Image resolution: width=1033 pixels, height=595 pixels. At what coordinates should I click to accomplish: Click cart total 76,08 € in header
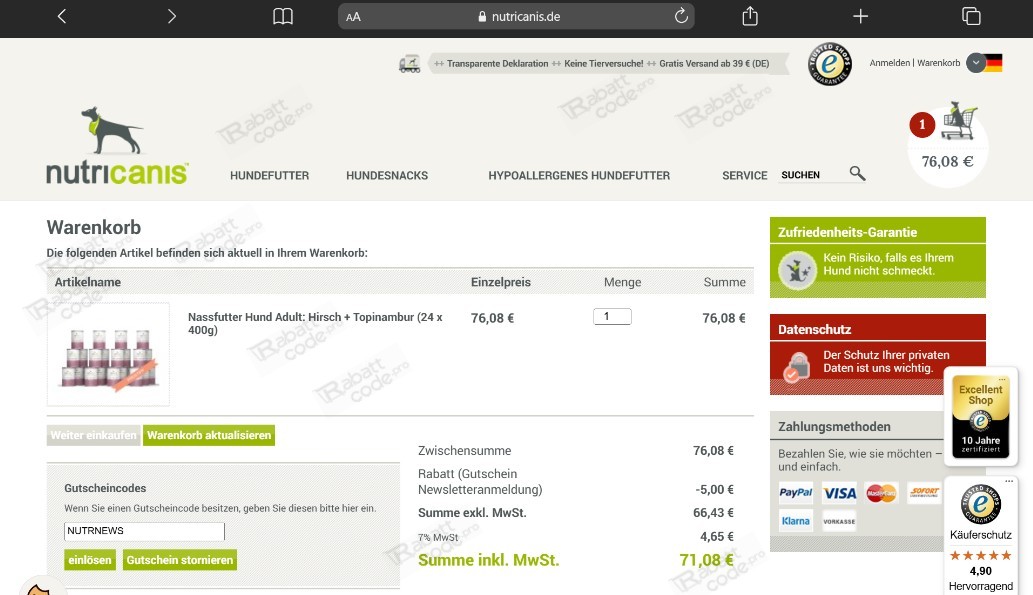point(947,161)
